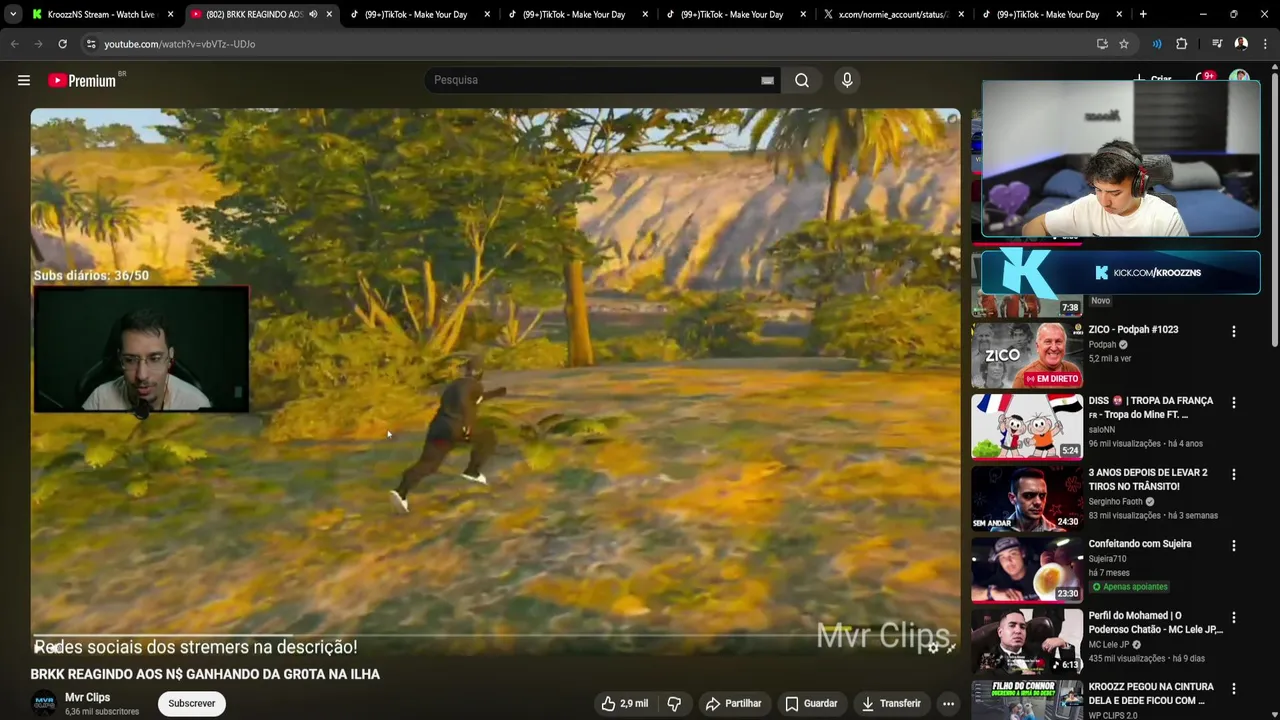This screenshot has width=1280, height=720.
Task: Open the Perfil do Mohamed 6:13 thumbnail
Action: tap(1027, 641)
